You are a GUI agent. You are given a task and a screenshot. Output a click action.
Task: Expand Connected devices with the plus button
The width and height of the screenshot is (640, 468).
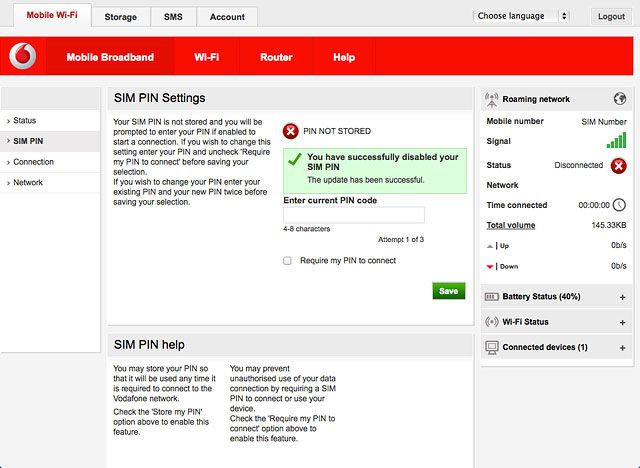pos(622,348)
